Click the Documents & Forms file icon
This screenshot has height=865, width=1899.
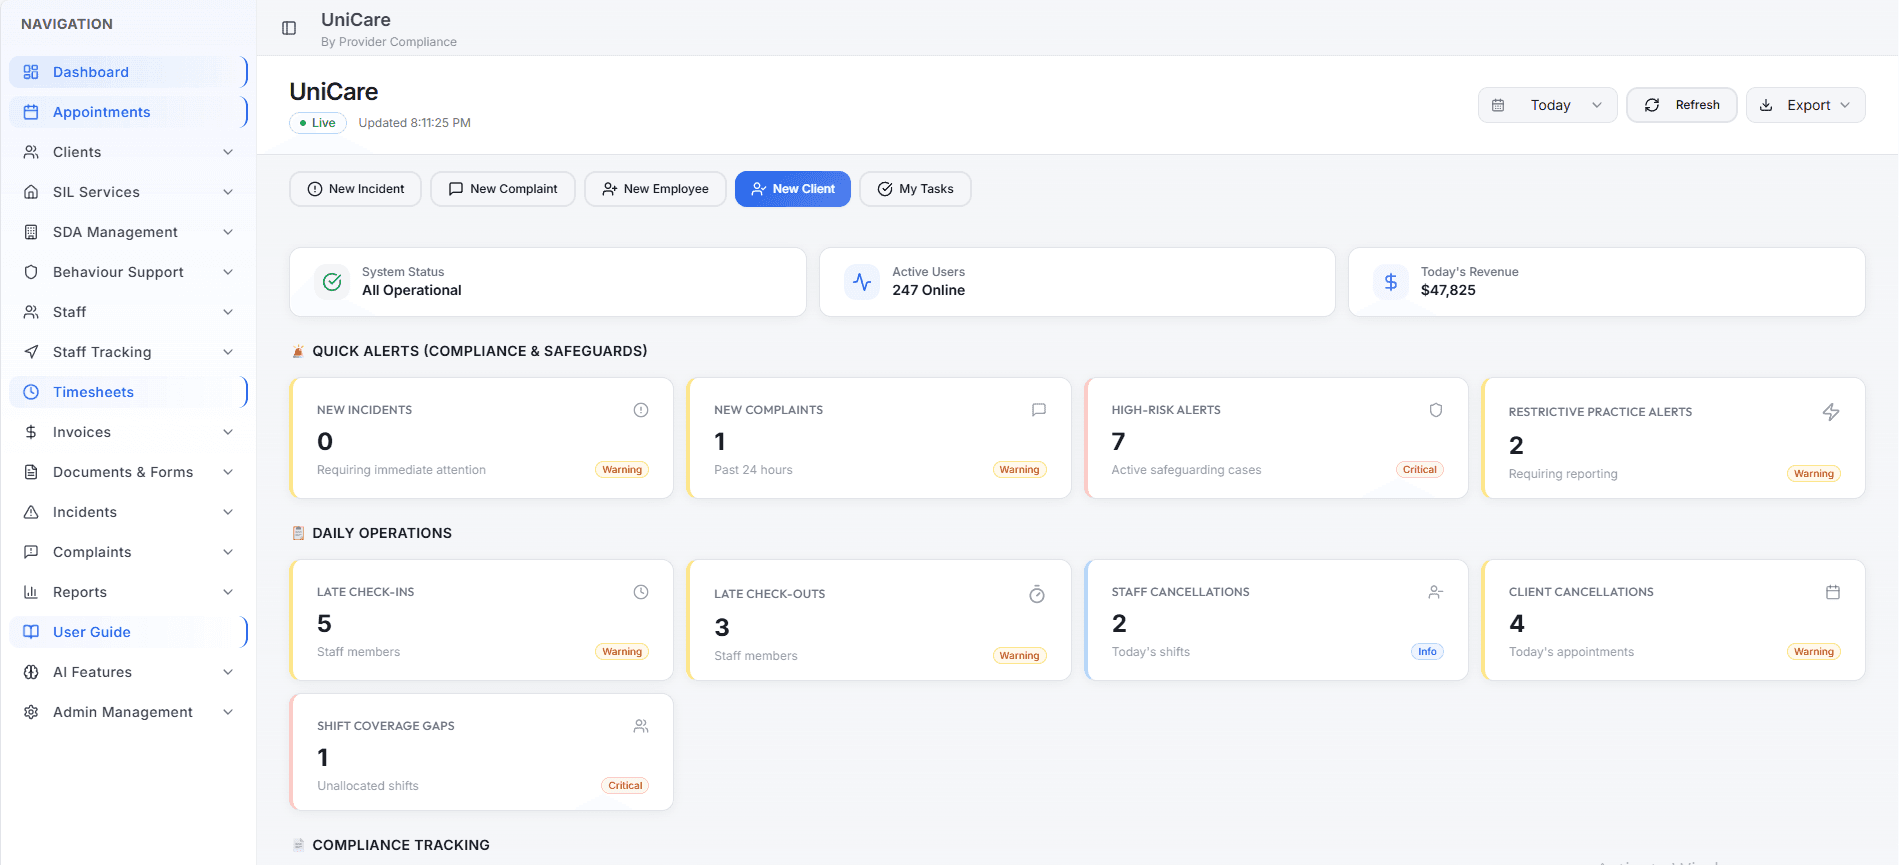tap(31, 472)
